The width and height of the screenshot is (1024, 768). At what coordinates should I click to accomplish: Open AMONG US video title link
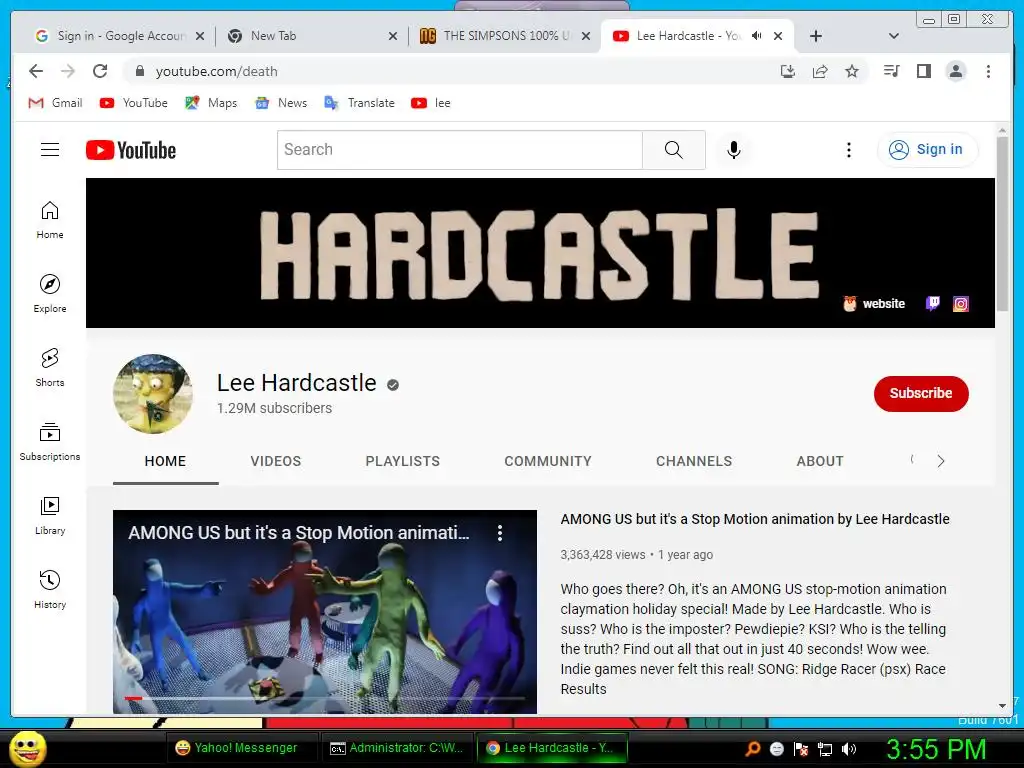tap(754, 519)
